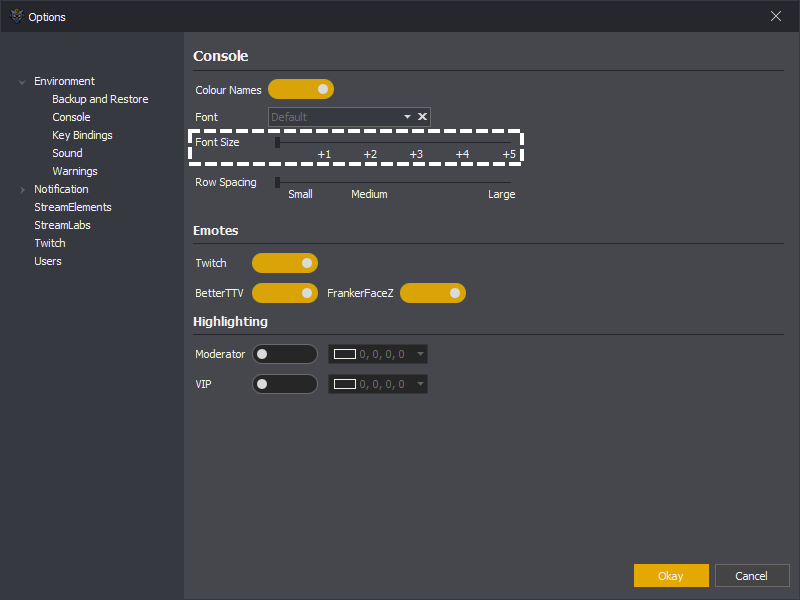Click the Cancel button
800x600 pixels.
click(x=752, y=576)
